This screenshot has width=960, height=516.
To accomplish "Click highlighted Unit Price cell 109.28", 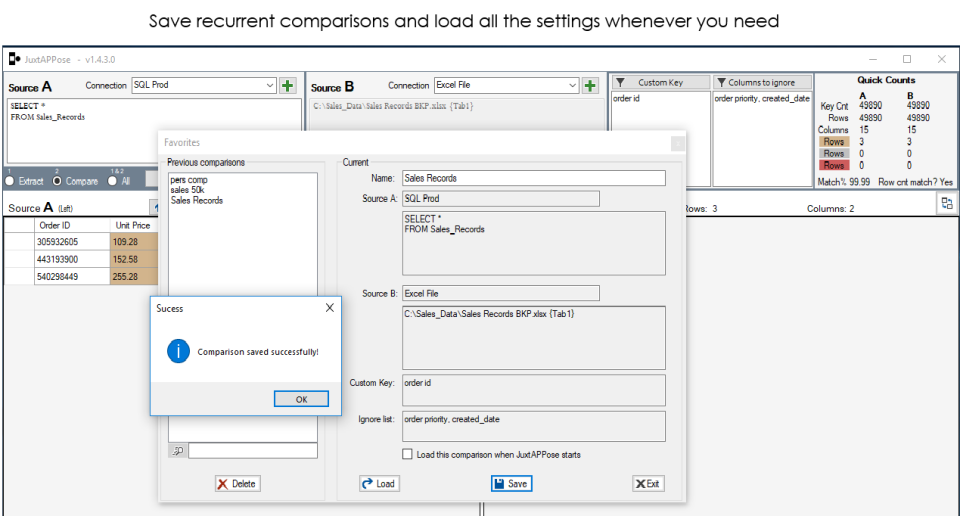I will [x=133, y=242].
